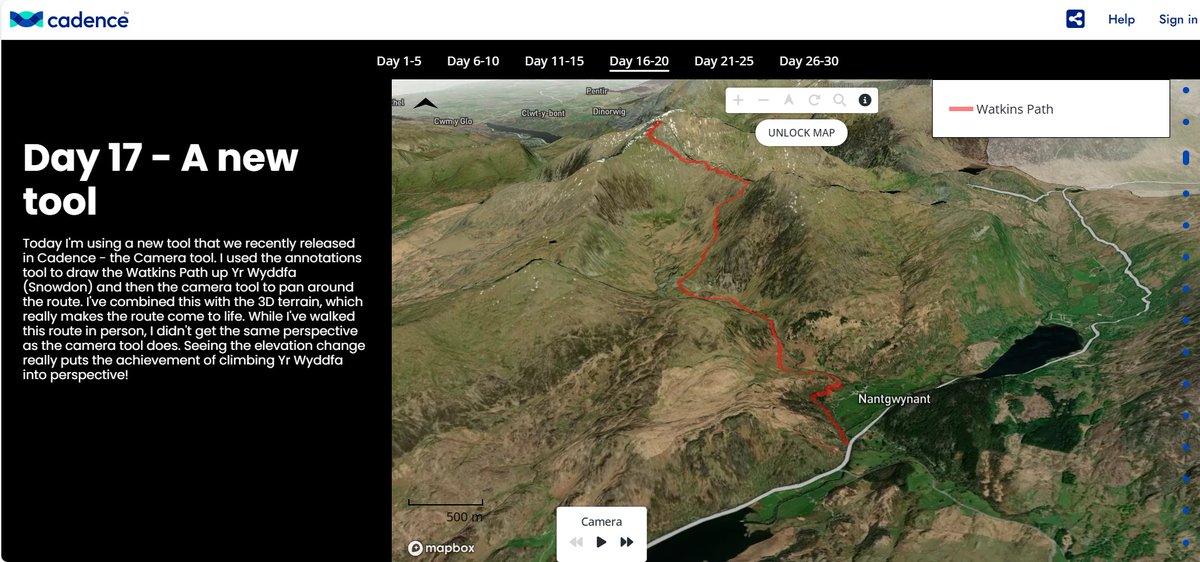The height and width of the screenshot is (562, 1200).
Task: Click the Camera panel label
Action: tap(601, 521)
